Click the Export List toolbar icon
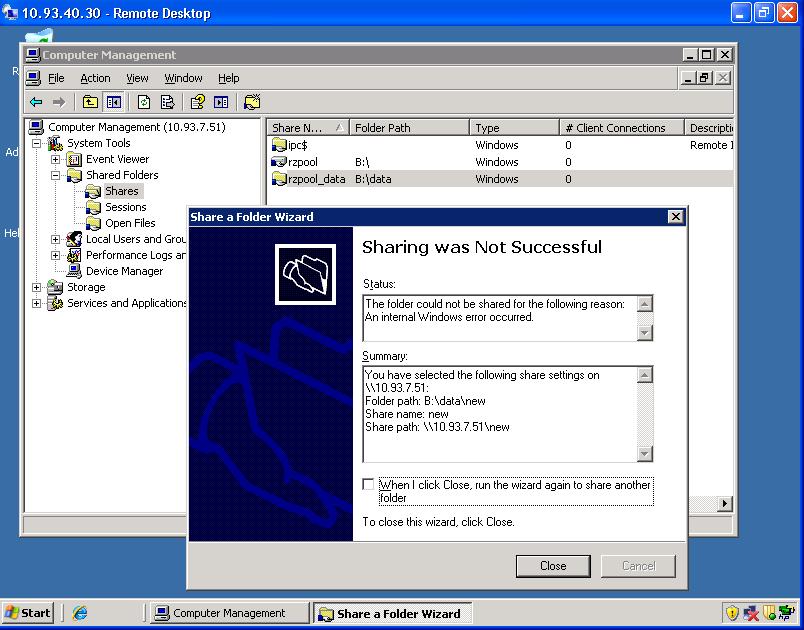804x630 pixels. click(167, 102)
